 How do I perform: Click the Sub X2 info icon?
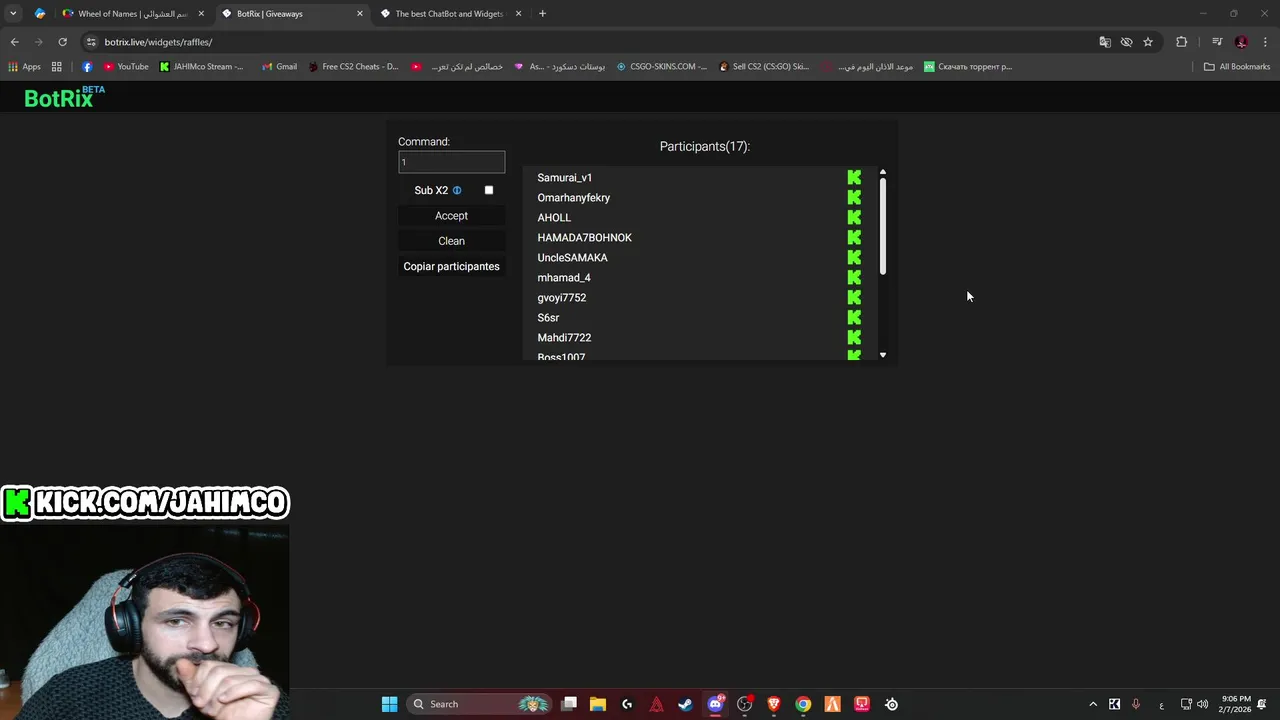(457, 190)
